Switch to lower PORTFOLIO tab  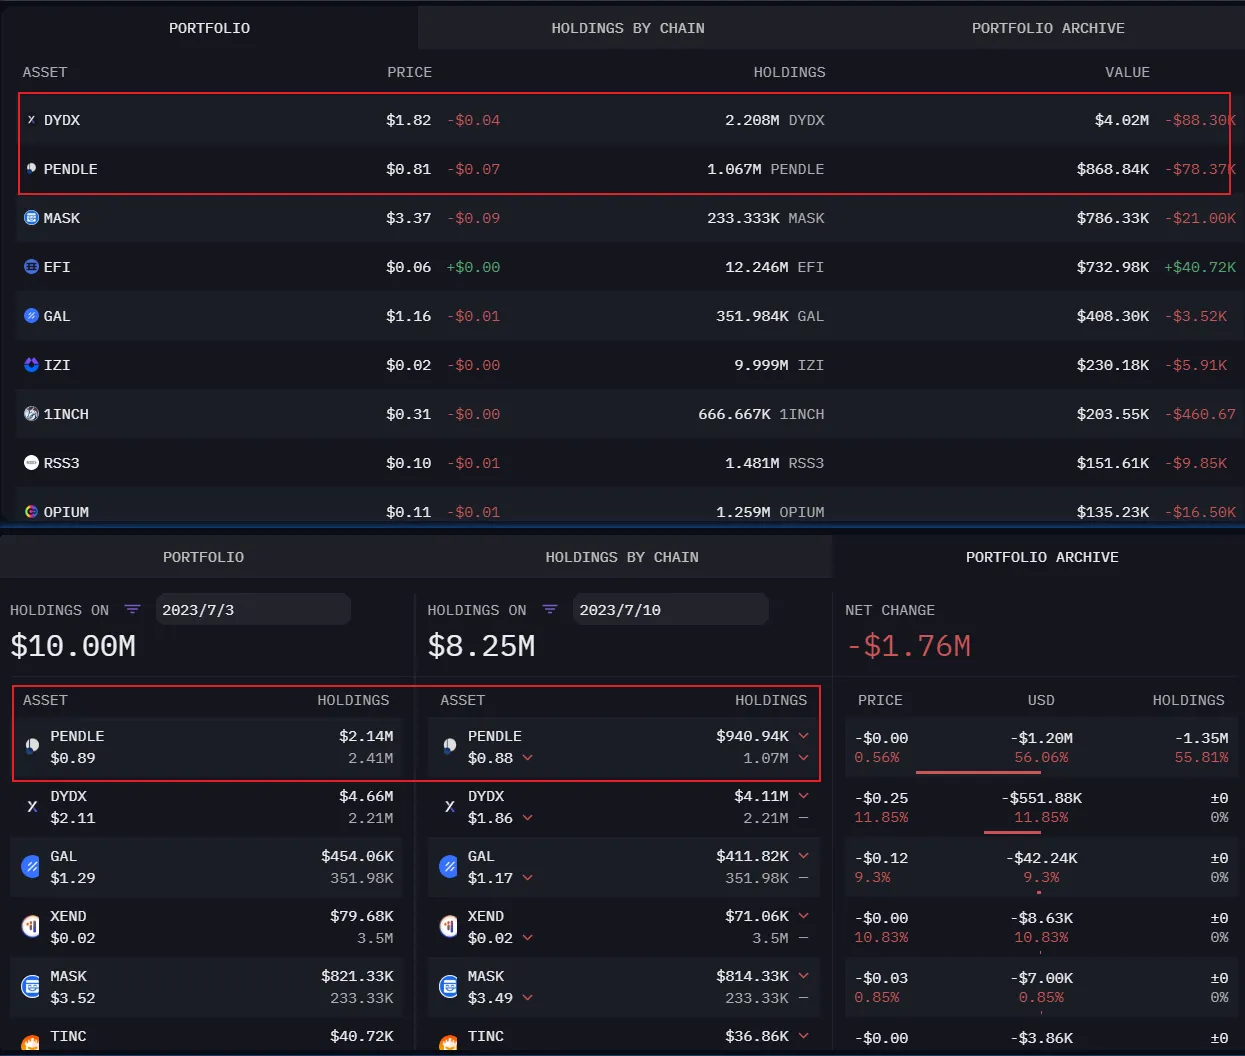pyautogui.click(x=203, y=557)
